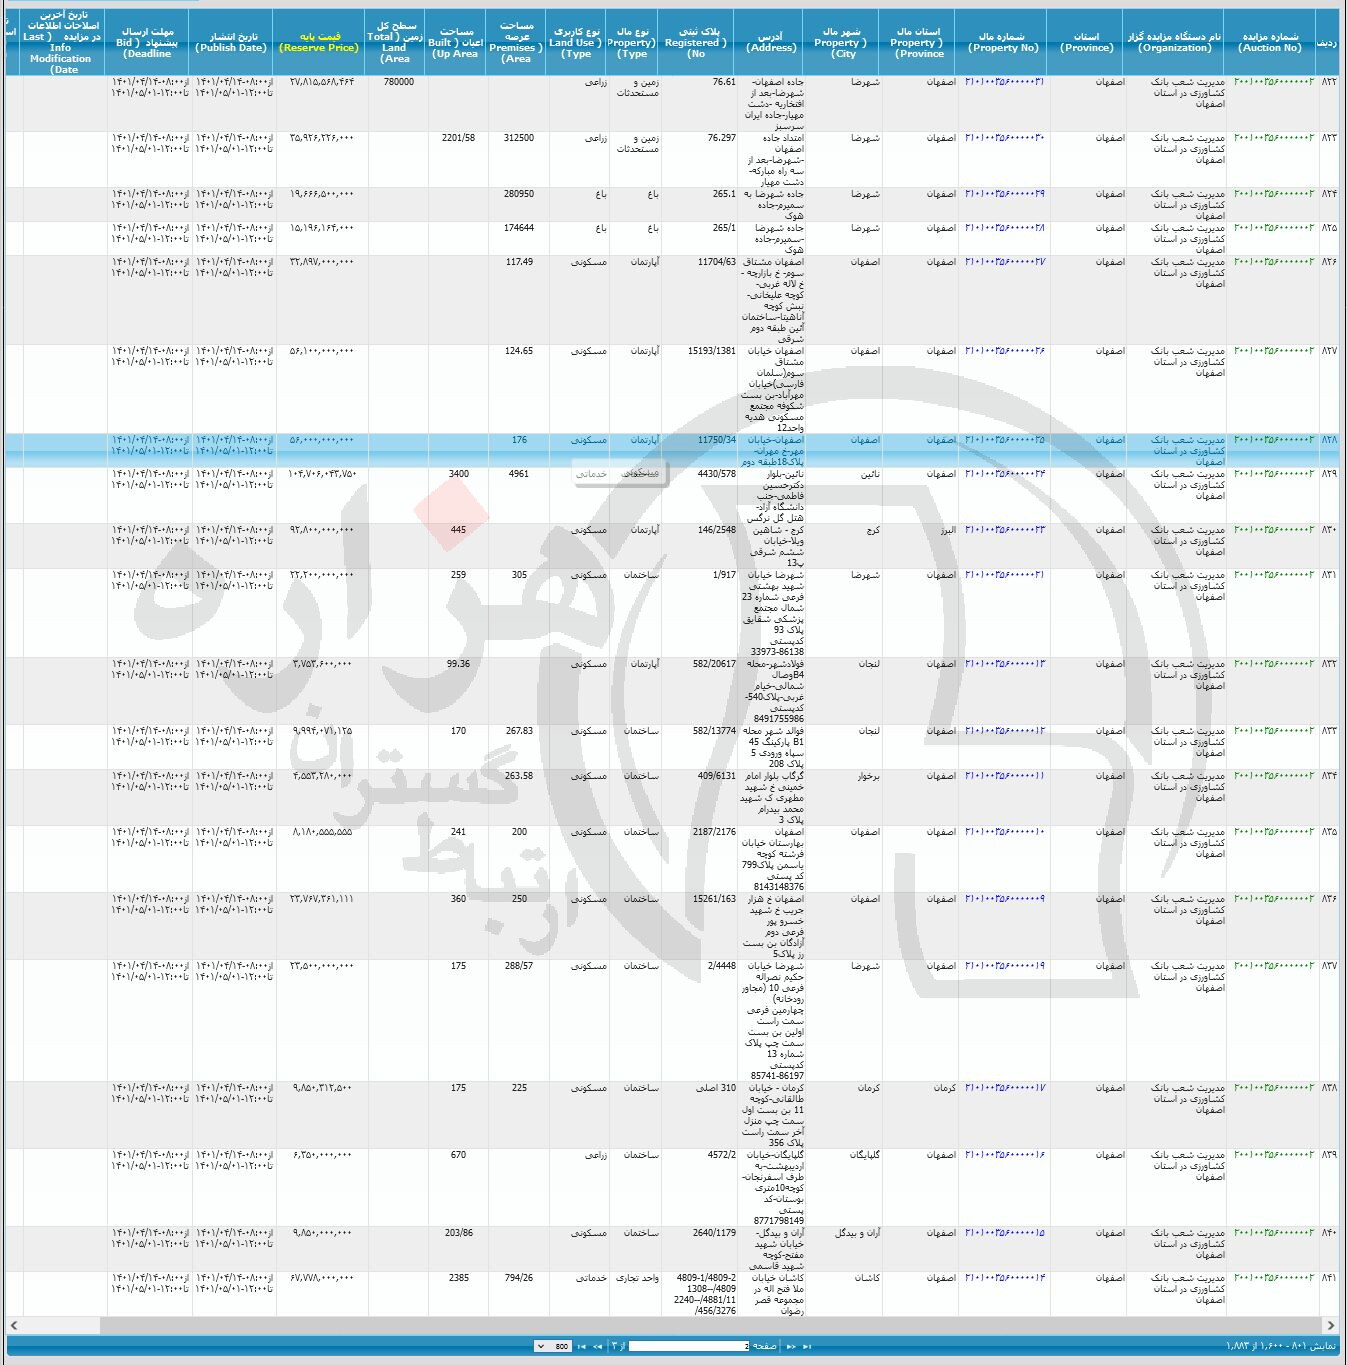This screenshot has width=1347, height=1365.
Task: Click the Premises Area column header
Action: click(516, 42)
